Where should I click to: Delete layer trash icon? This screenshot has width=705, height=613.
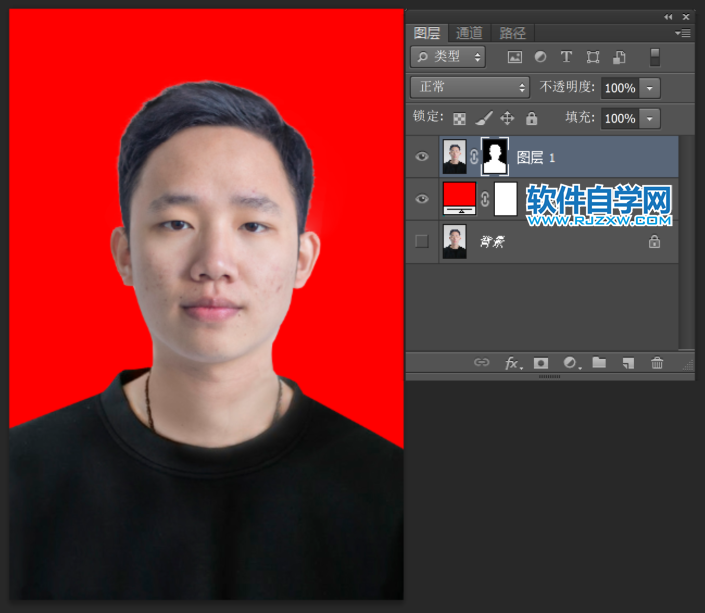[657, 362]
